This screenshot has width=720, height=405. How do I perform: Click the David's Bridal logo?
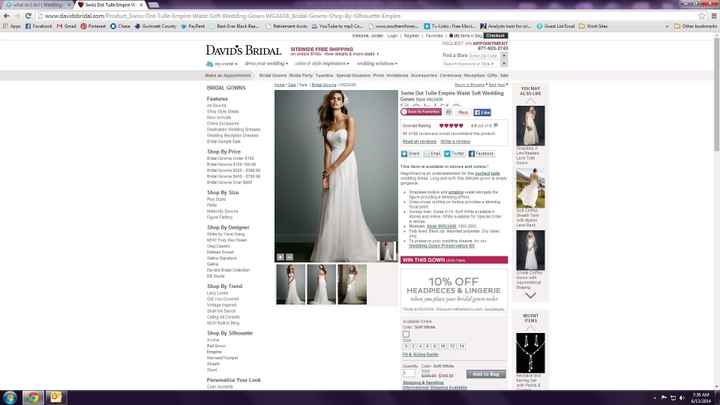(x=243, y=50)
